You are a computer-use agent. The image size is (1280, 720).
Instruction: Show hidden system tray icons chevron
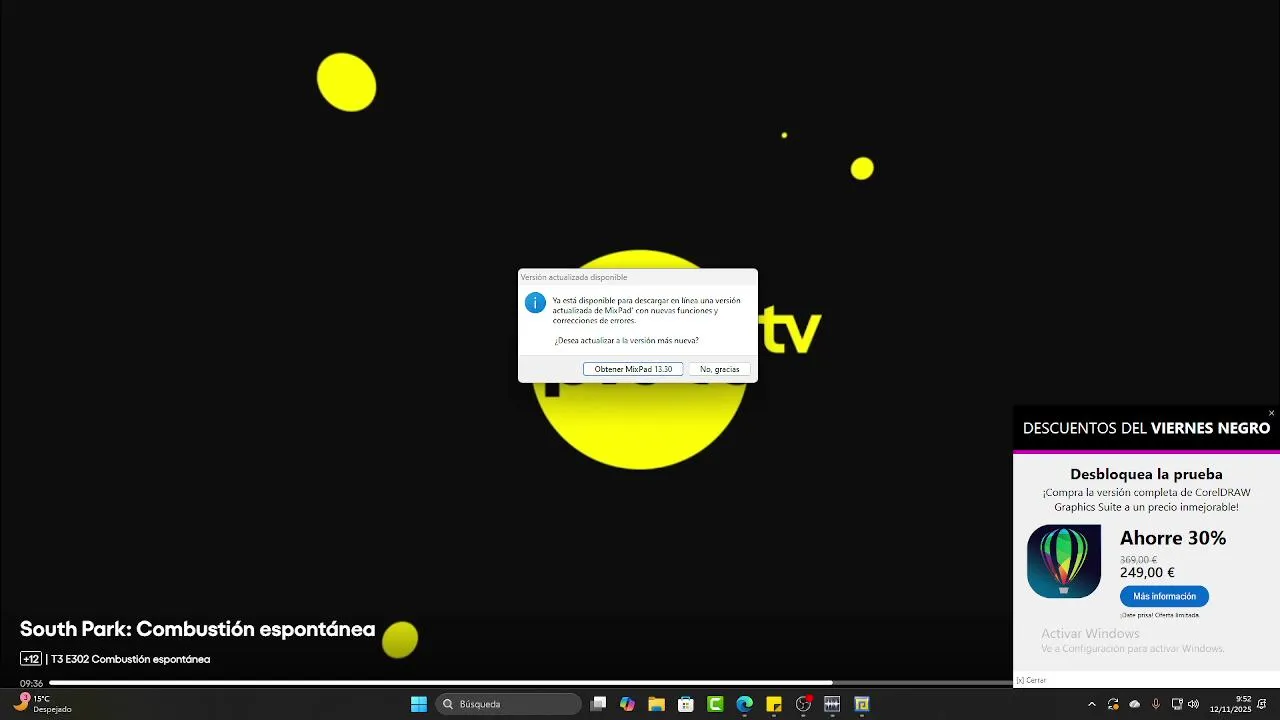pos(1091,704)
